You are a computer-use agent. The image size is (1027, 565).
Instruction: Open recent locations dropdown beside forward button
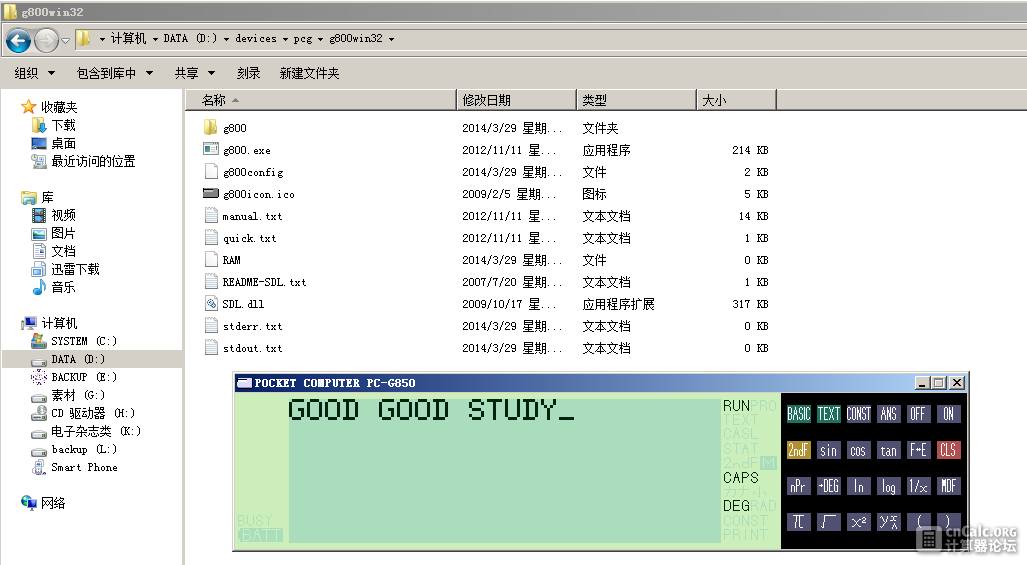pos(65,41)
